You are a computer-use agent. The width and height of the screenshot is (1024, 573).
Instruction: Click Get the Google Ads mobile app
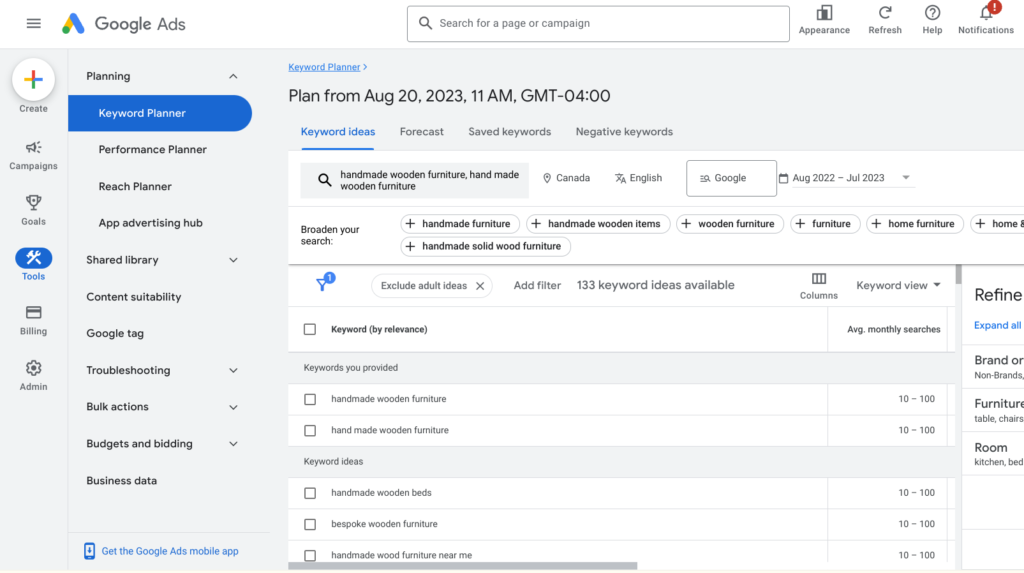170,551
